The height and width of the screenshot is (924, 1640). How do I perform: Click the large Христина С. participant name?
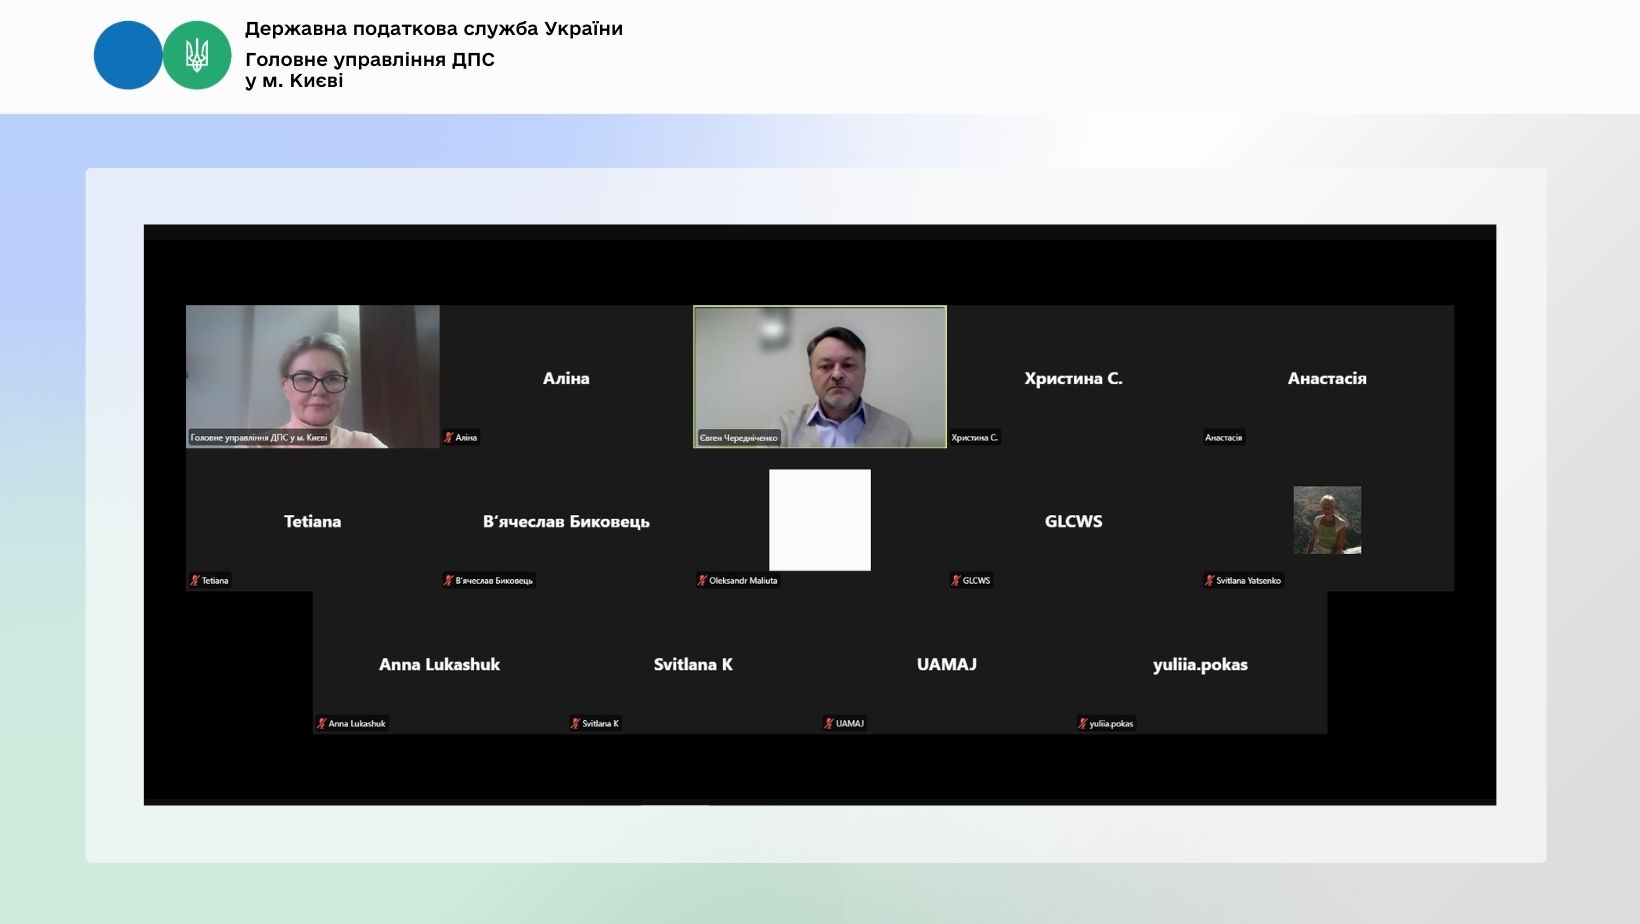(1073, 378)
